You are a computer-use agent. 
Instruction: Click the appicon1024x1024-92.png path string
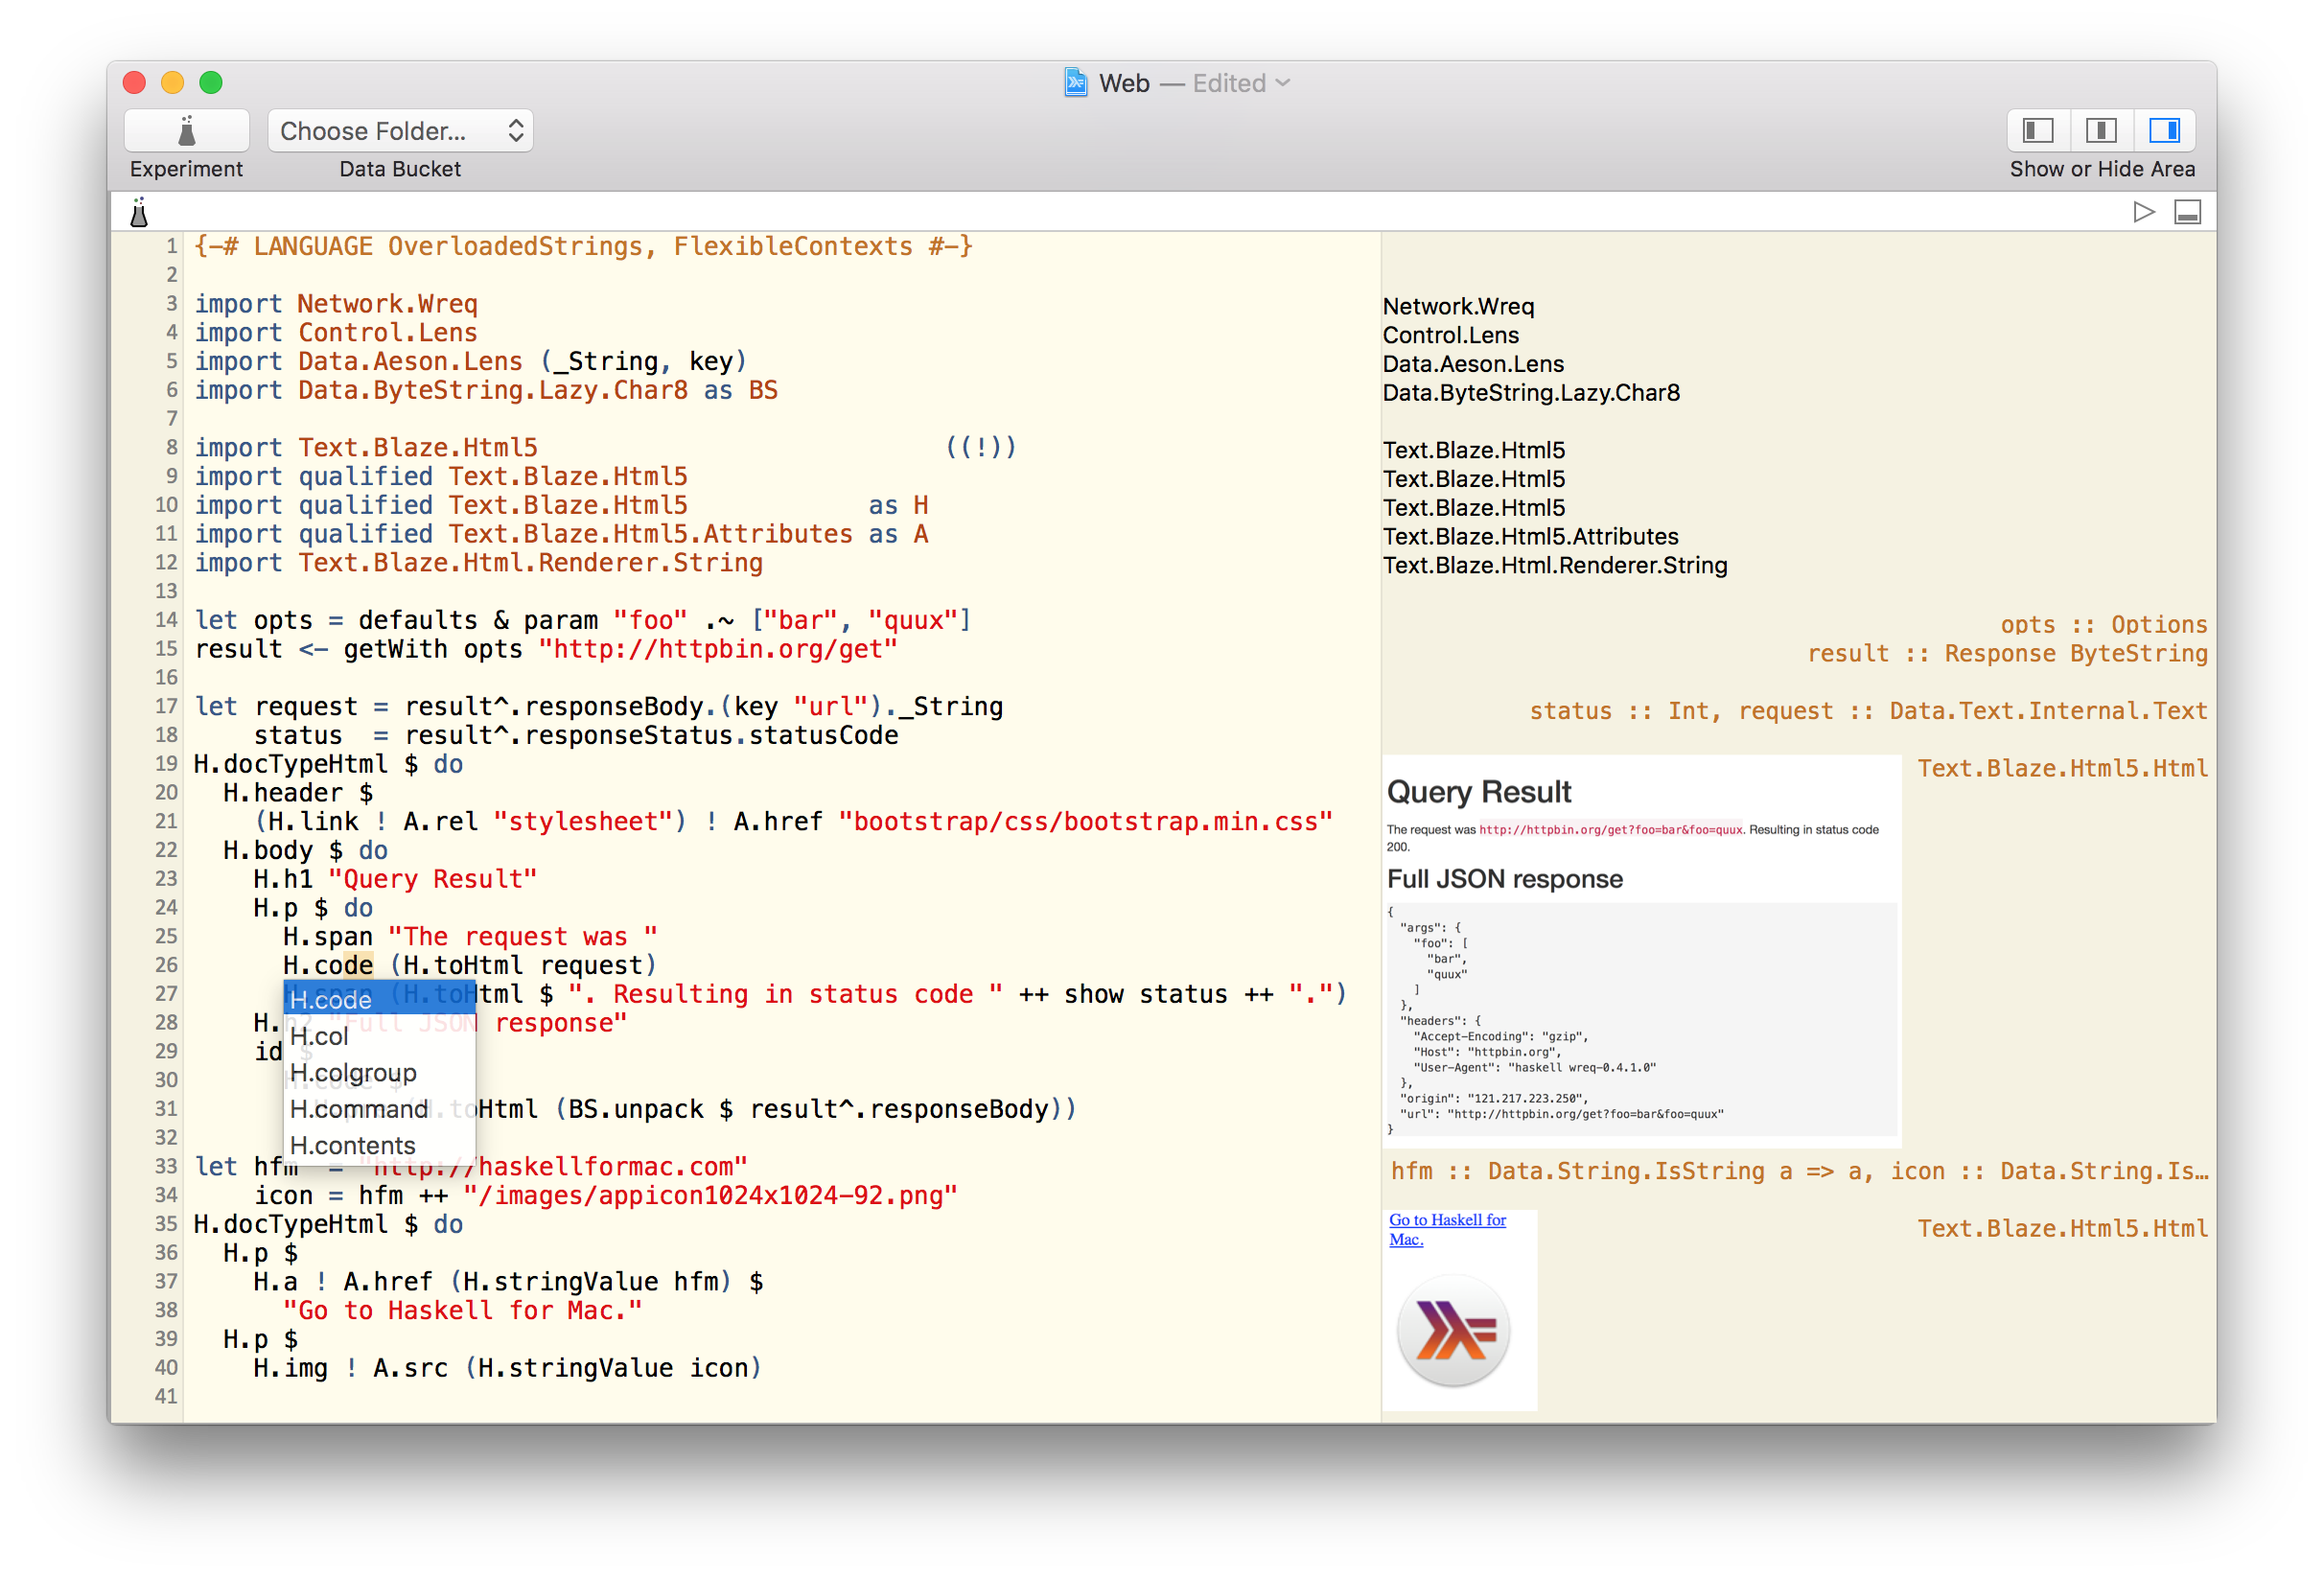click(711, 1196)
